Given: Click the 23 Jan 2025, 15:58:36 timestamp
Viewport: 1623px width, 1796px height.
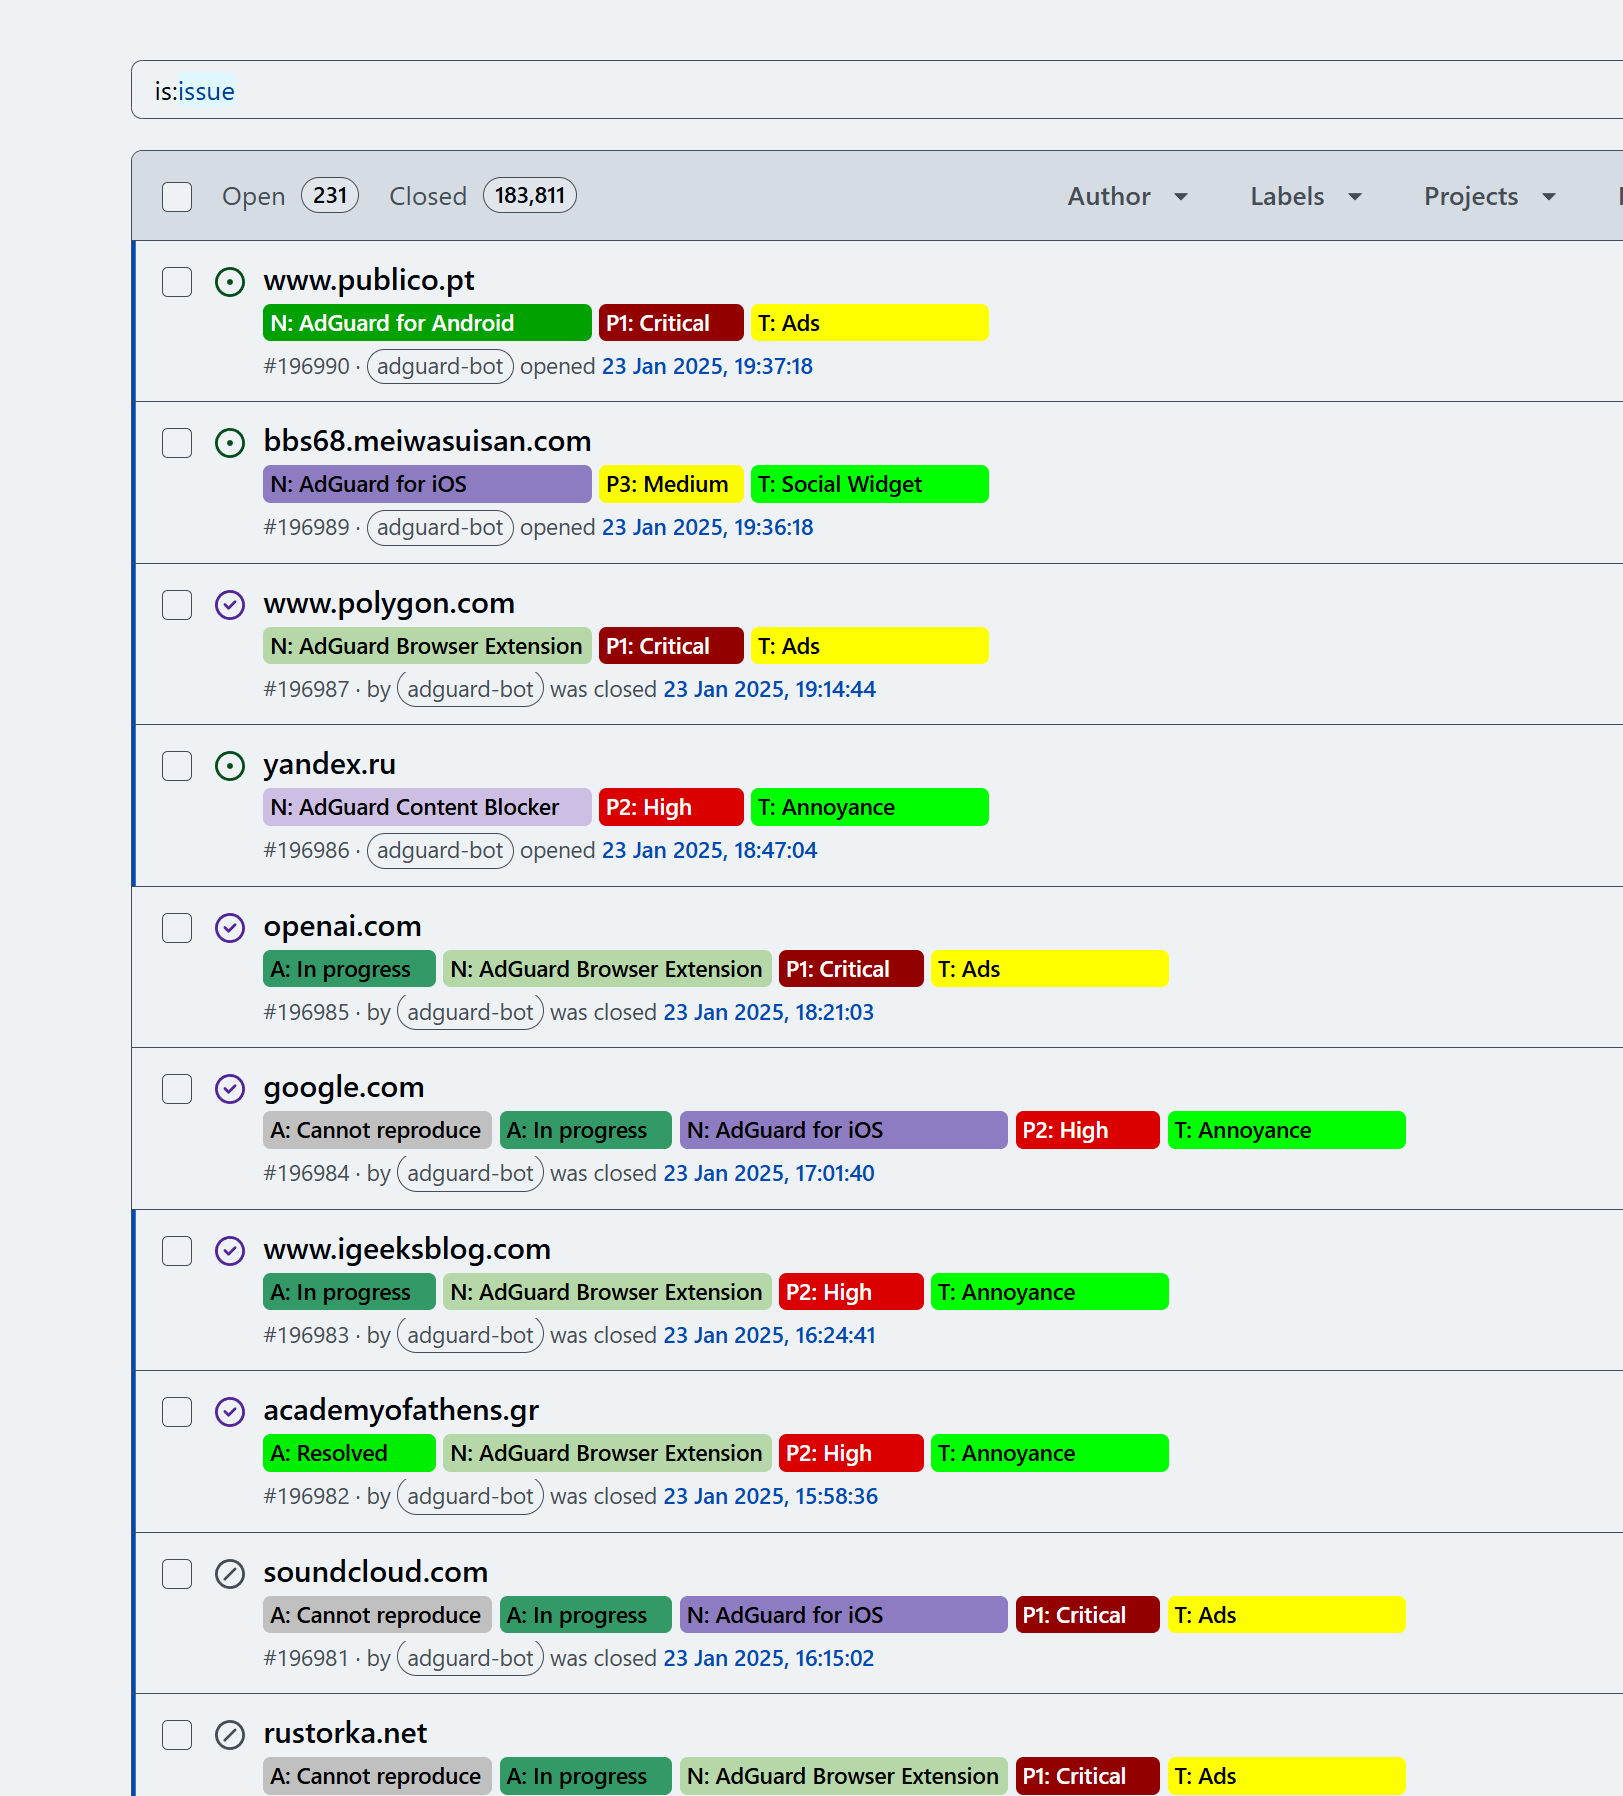Looking at the screenshot, I should click(x=771, y=1496).
